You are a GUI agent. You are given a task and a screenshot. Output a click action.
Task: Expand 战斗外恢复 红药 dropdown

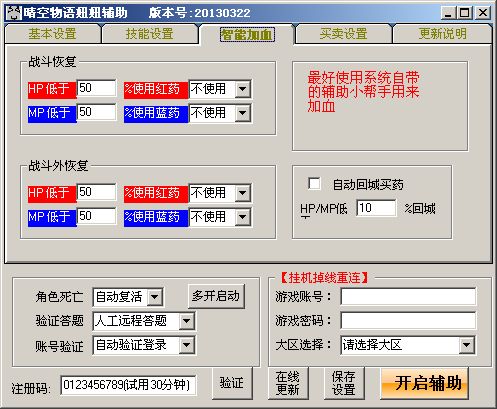tap(242, 193)
